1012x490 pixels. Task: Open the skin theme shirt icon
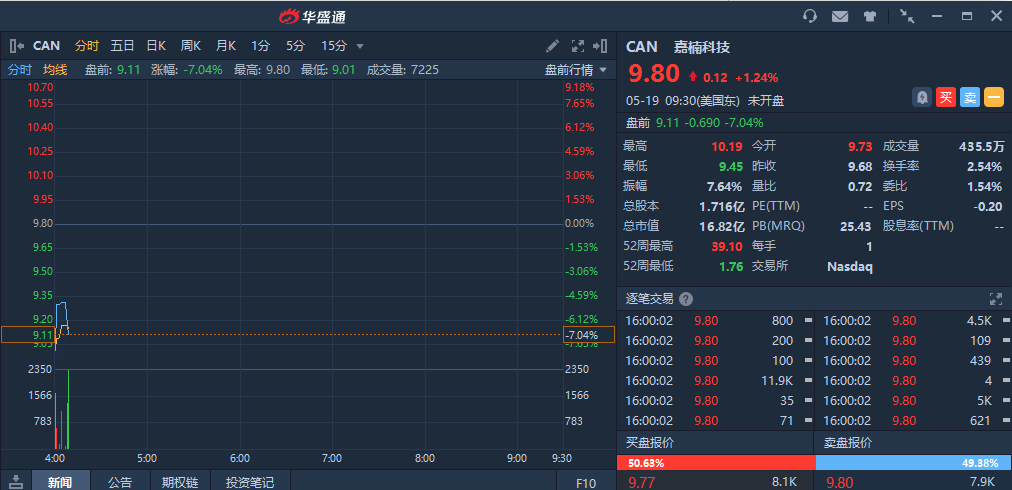pyautogui.click(x=870, y=16)
